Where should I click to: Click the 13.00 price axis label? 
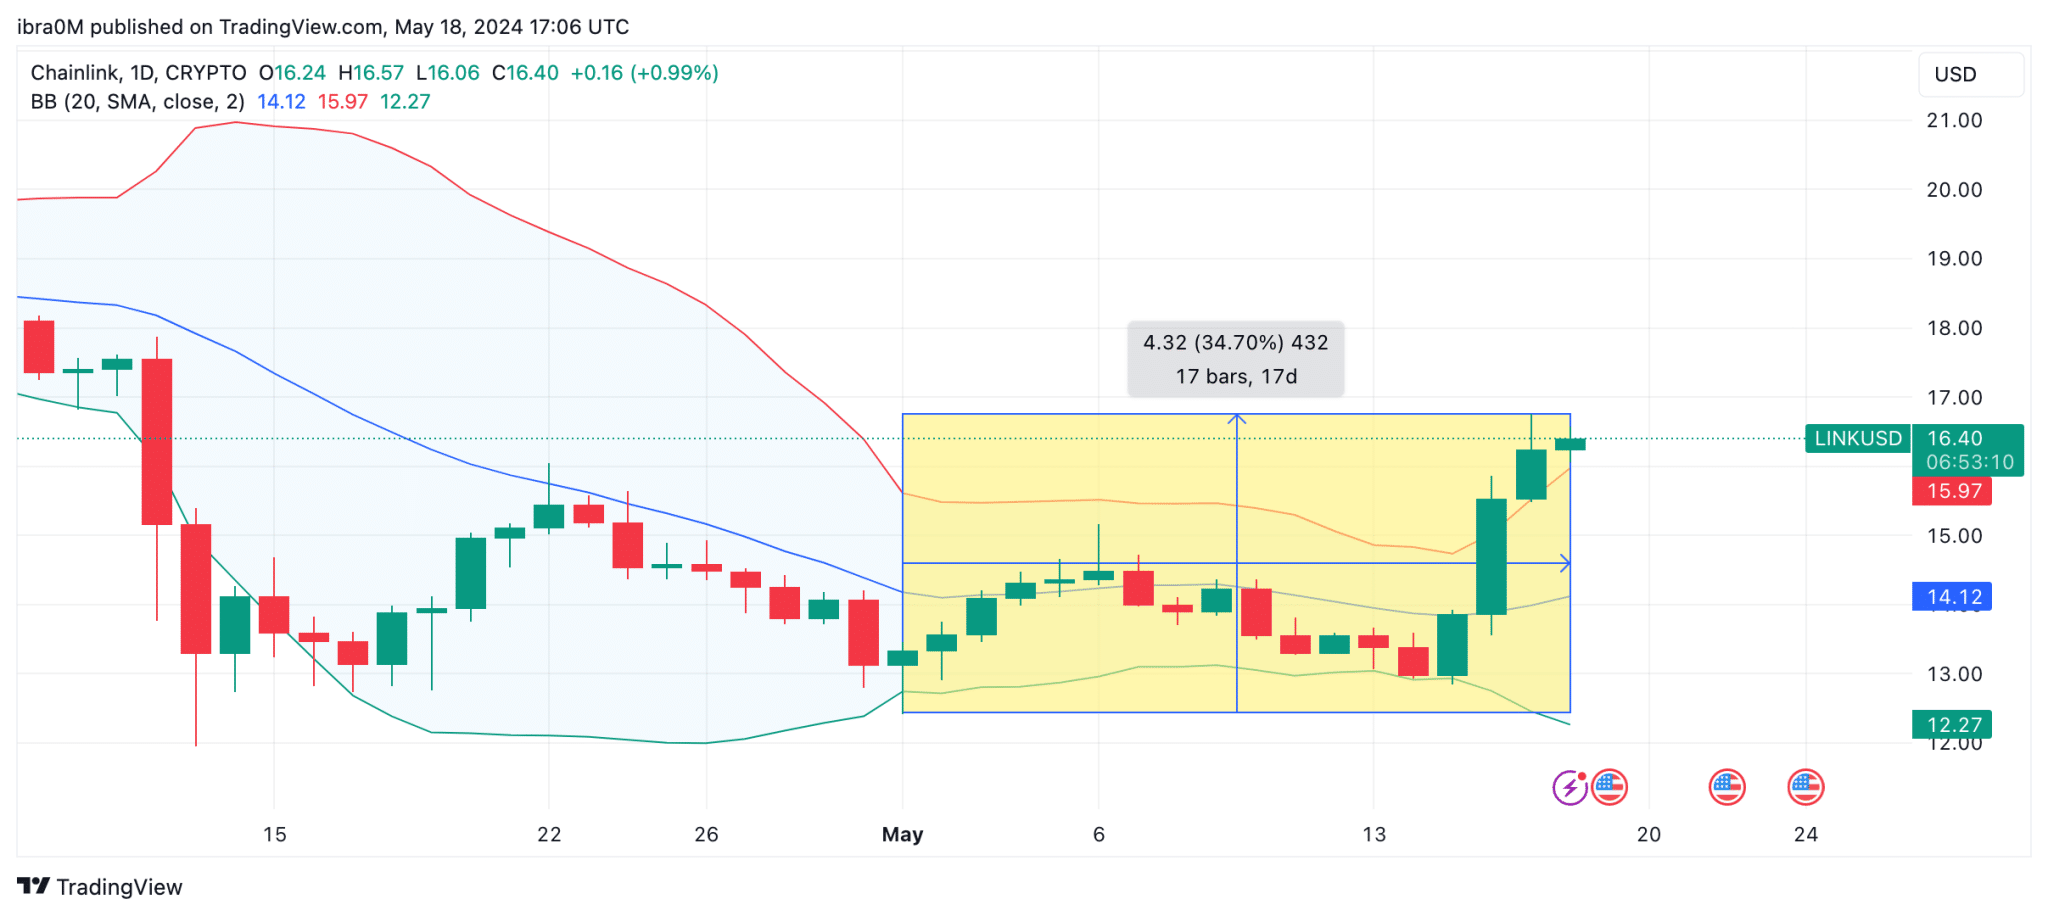1954,674
